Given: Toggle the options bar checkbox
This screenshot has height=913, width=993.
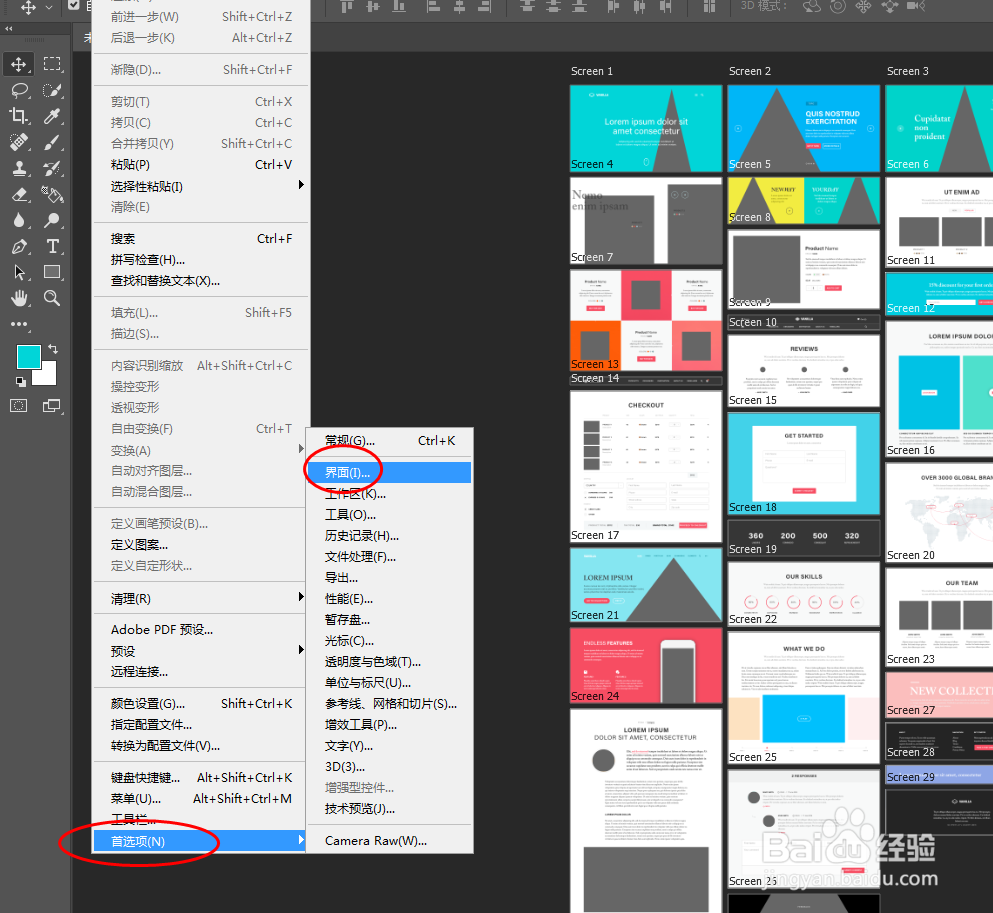Looking at the screenshot, I should [x=74, y=5].
